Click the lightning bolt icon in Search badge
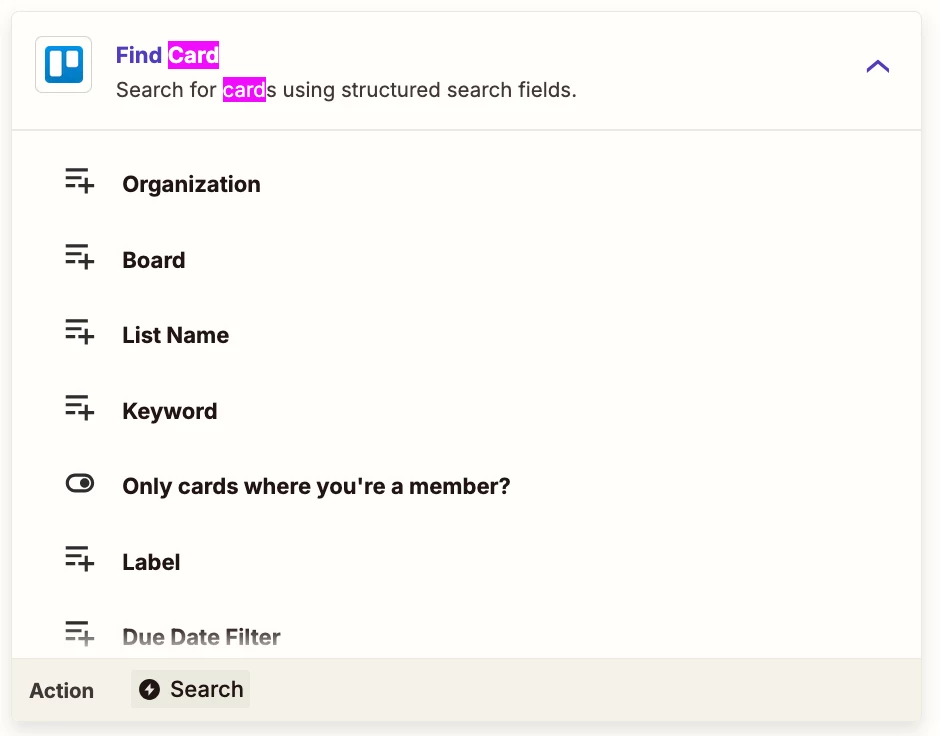Viewport: 940px width, 736px height. click(149, 689)
